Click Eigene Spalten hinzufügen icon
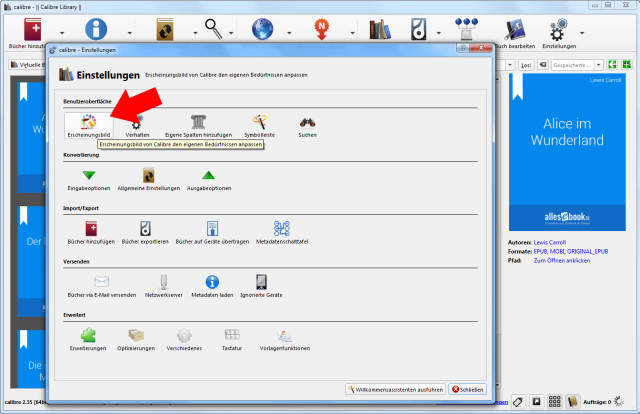 coord(197,124)
